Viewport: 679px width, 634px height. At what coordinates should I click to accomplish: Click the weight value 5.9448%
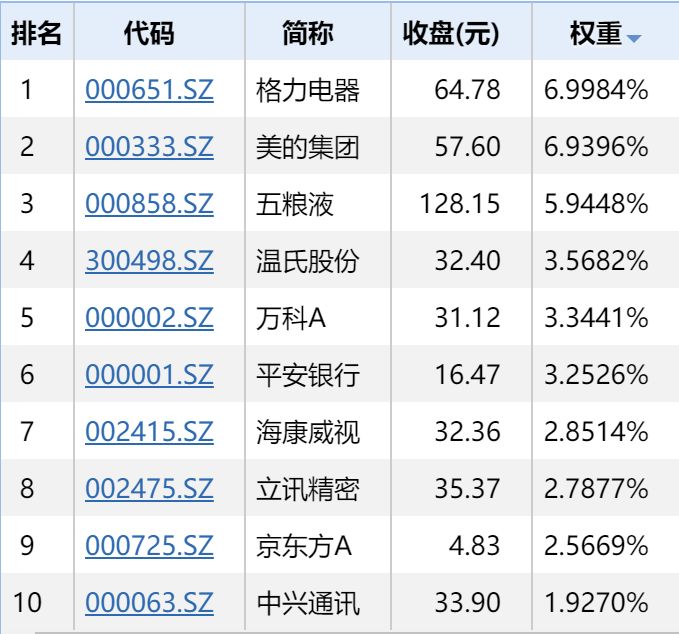click(596, 204)
